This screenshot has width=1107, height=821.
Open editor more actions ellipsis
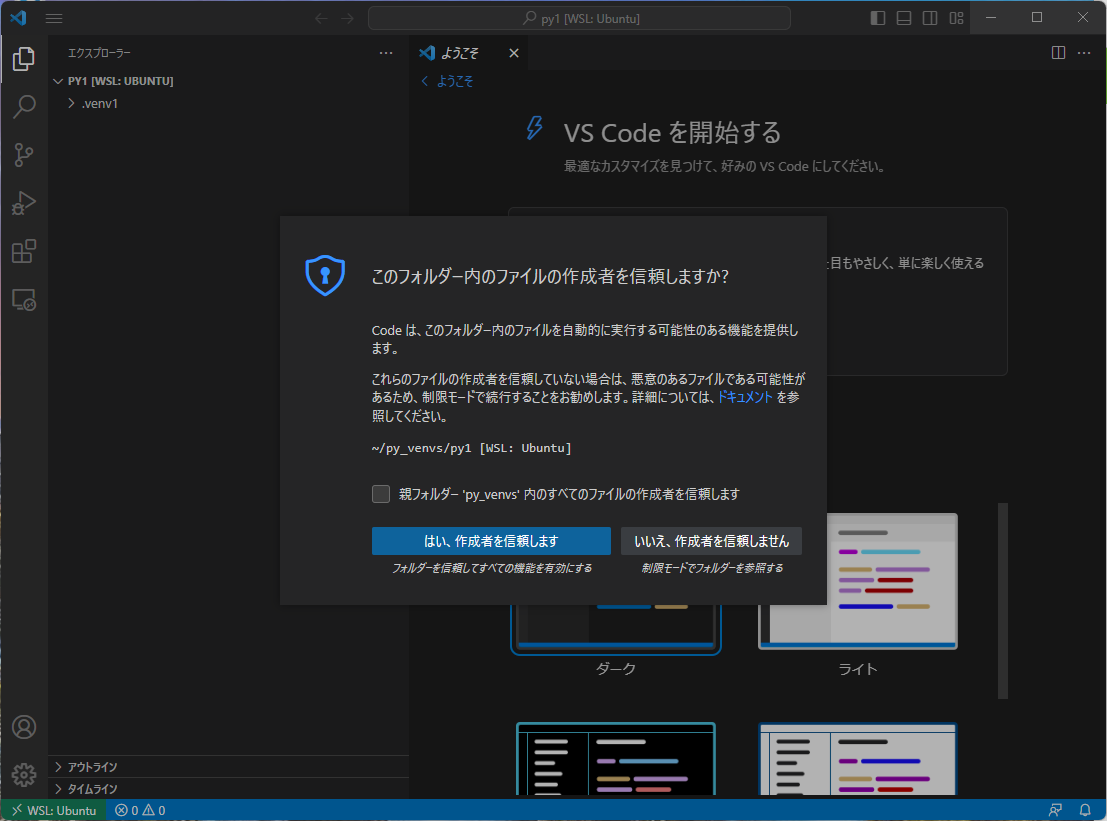1084,53
